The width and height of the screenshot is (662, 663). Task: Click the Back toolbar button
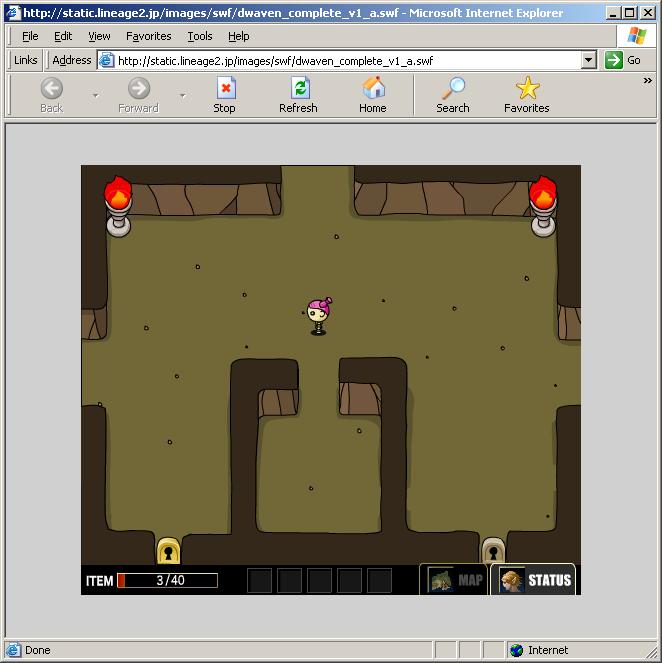click(x=52, y=95)
